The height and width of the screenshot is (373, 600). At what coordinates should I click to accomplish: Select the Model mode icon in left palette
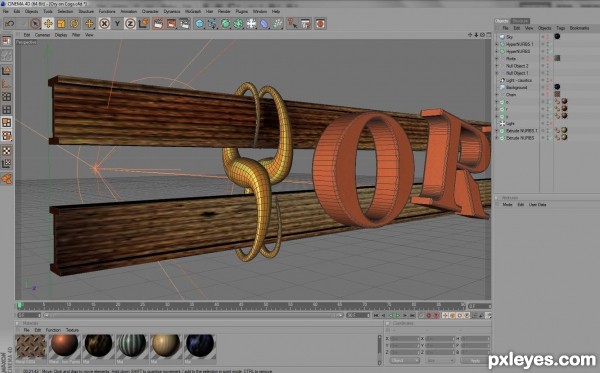pyautogui.click(x=7, y=70)
